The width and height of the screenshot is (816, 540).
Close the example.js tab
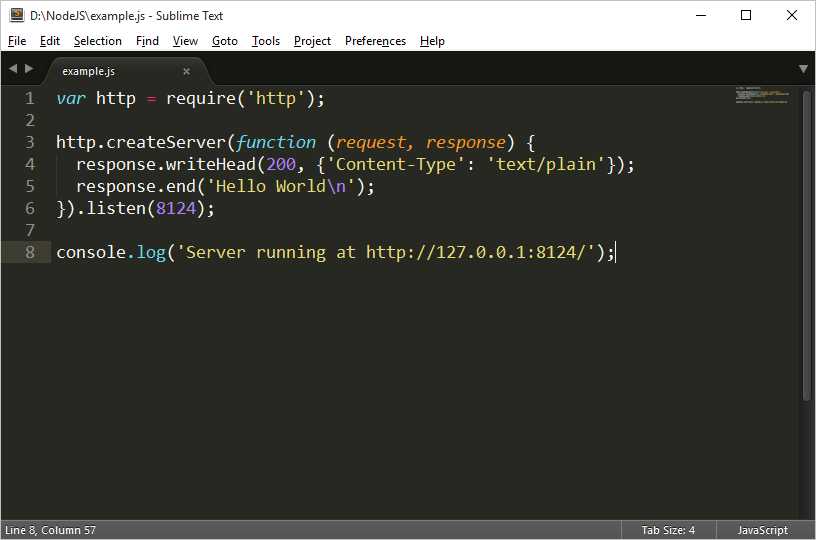[186, 72]
